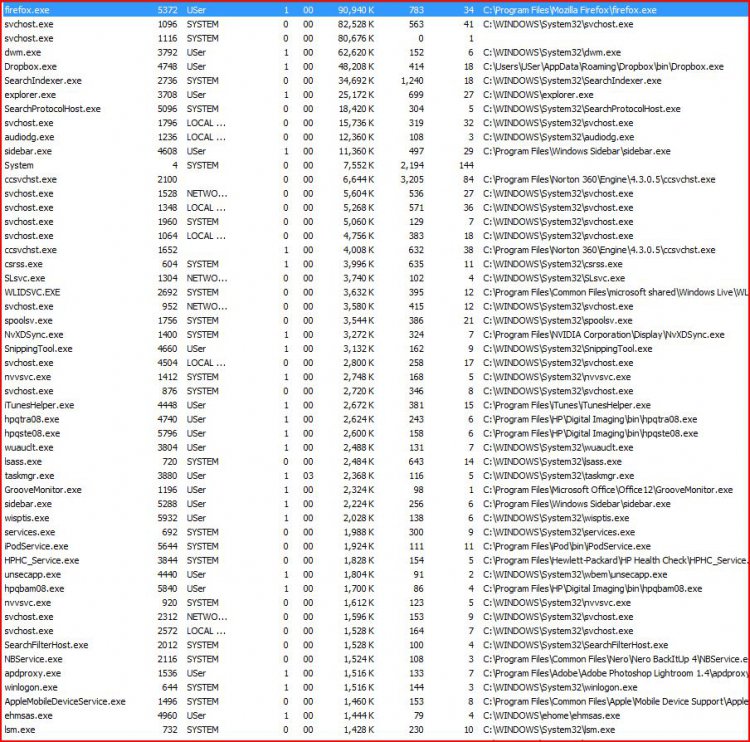Click PID 1116 of the svchost.exe row
This screenshot has height=742, width=750.
click(x=167, y=38)
